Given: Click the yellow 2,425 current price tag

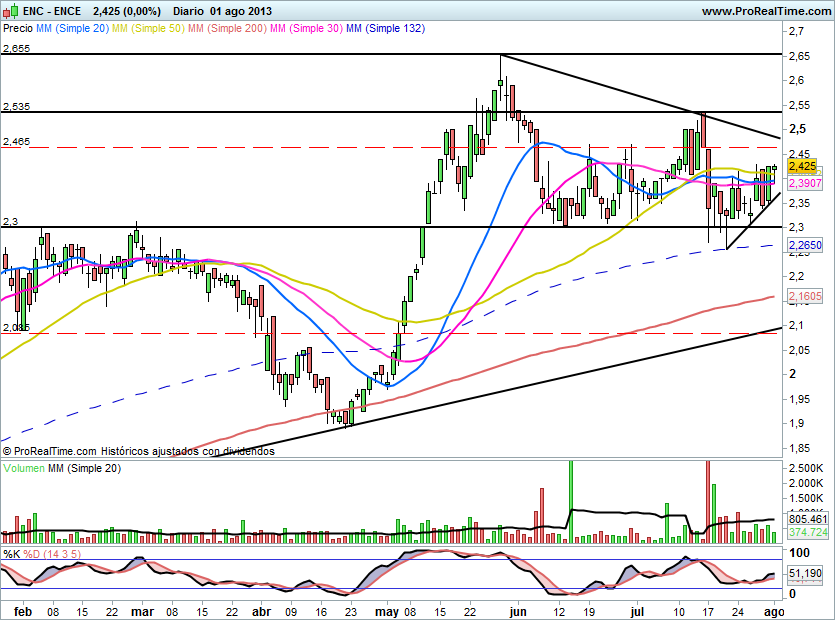Looking at the screenshot, I should pos(802,166).
